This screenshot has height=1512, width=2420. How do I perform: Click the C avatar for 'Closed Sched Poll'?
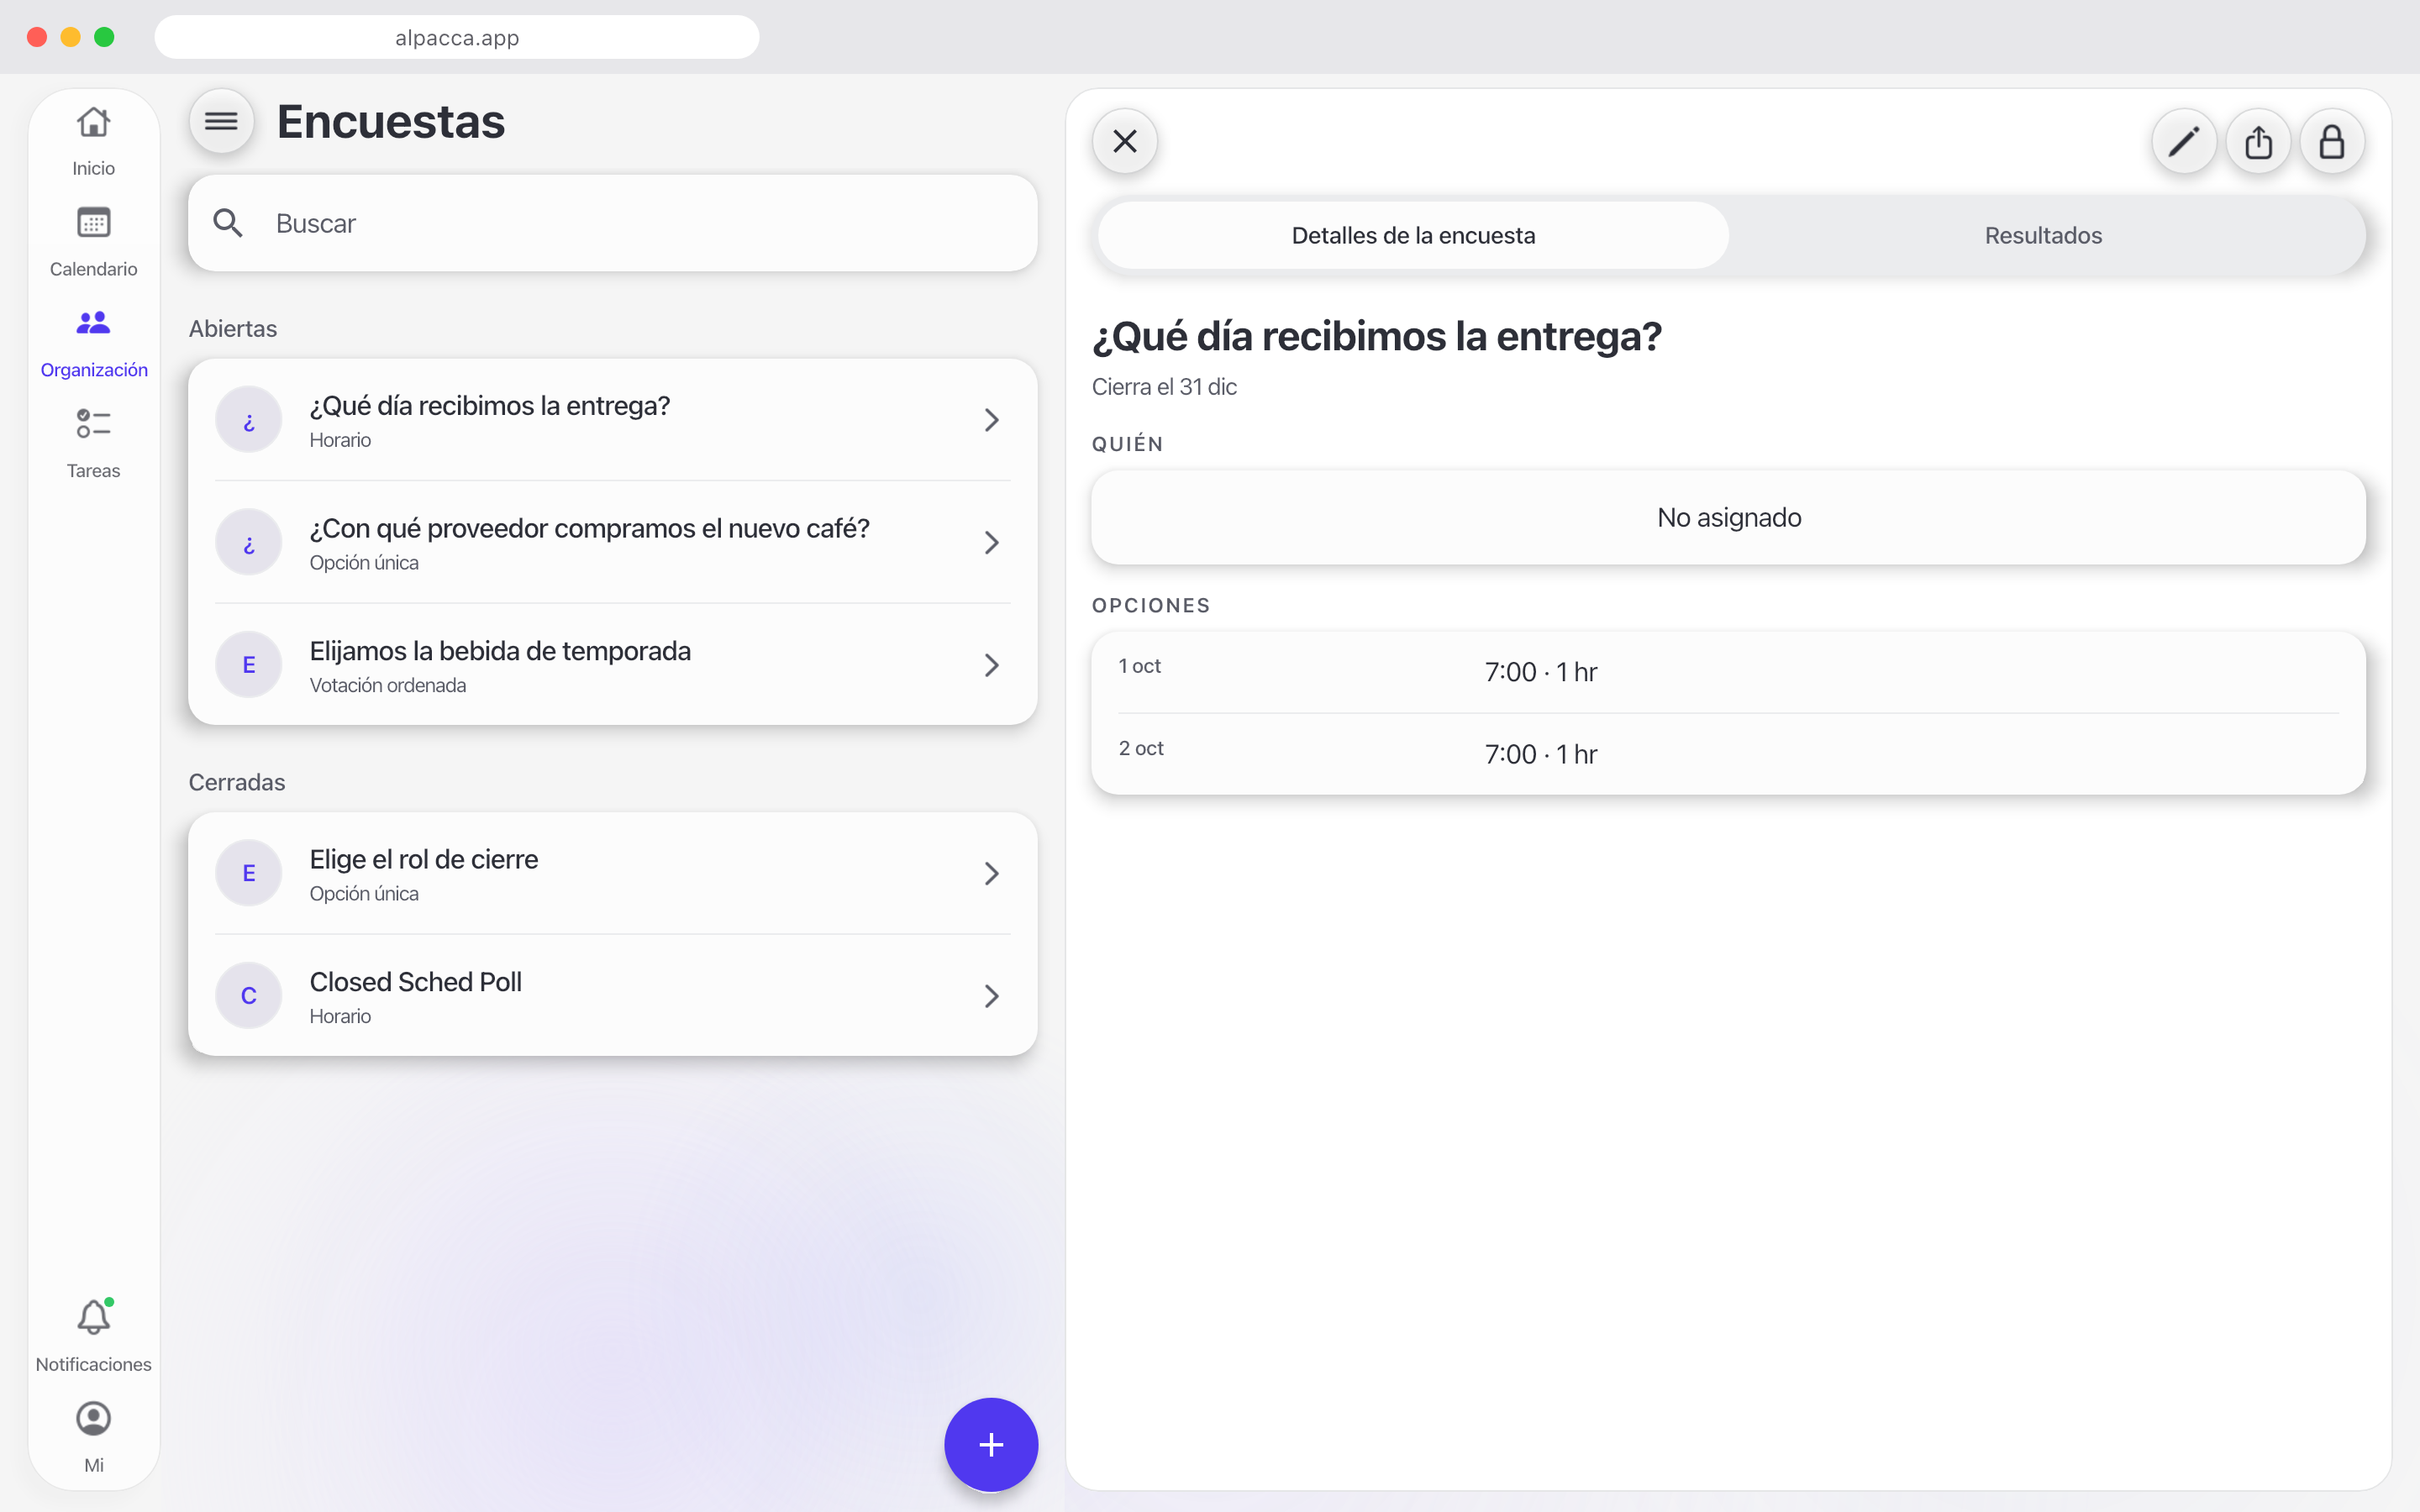tap(249, 996)
